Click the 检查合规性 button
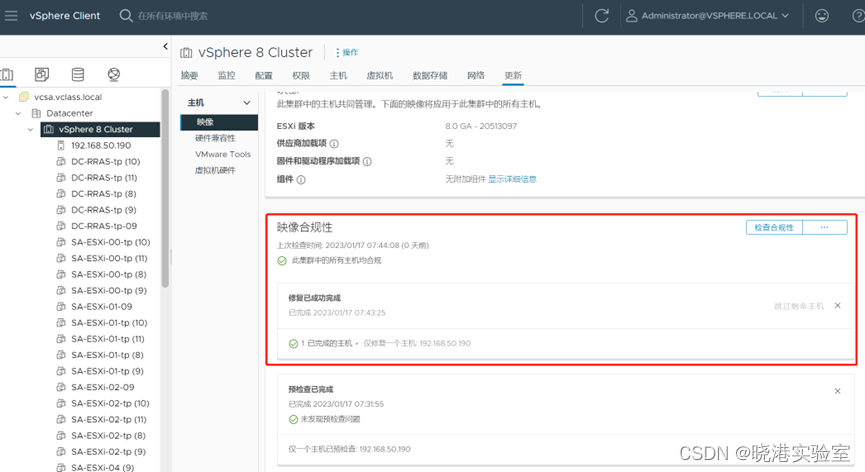This screenshot has height=472, width=865. (x=774, y=227)
